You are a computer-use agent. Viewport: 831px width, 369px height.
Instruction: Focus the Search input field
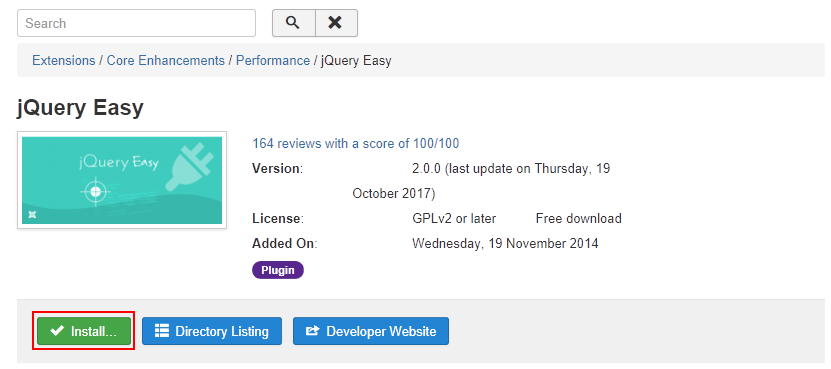[136, 23]
